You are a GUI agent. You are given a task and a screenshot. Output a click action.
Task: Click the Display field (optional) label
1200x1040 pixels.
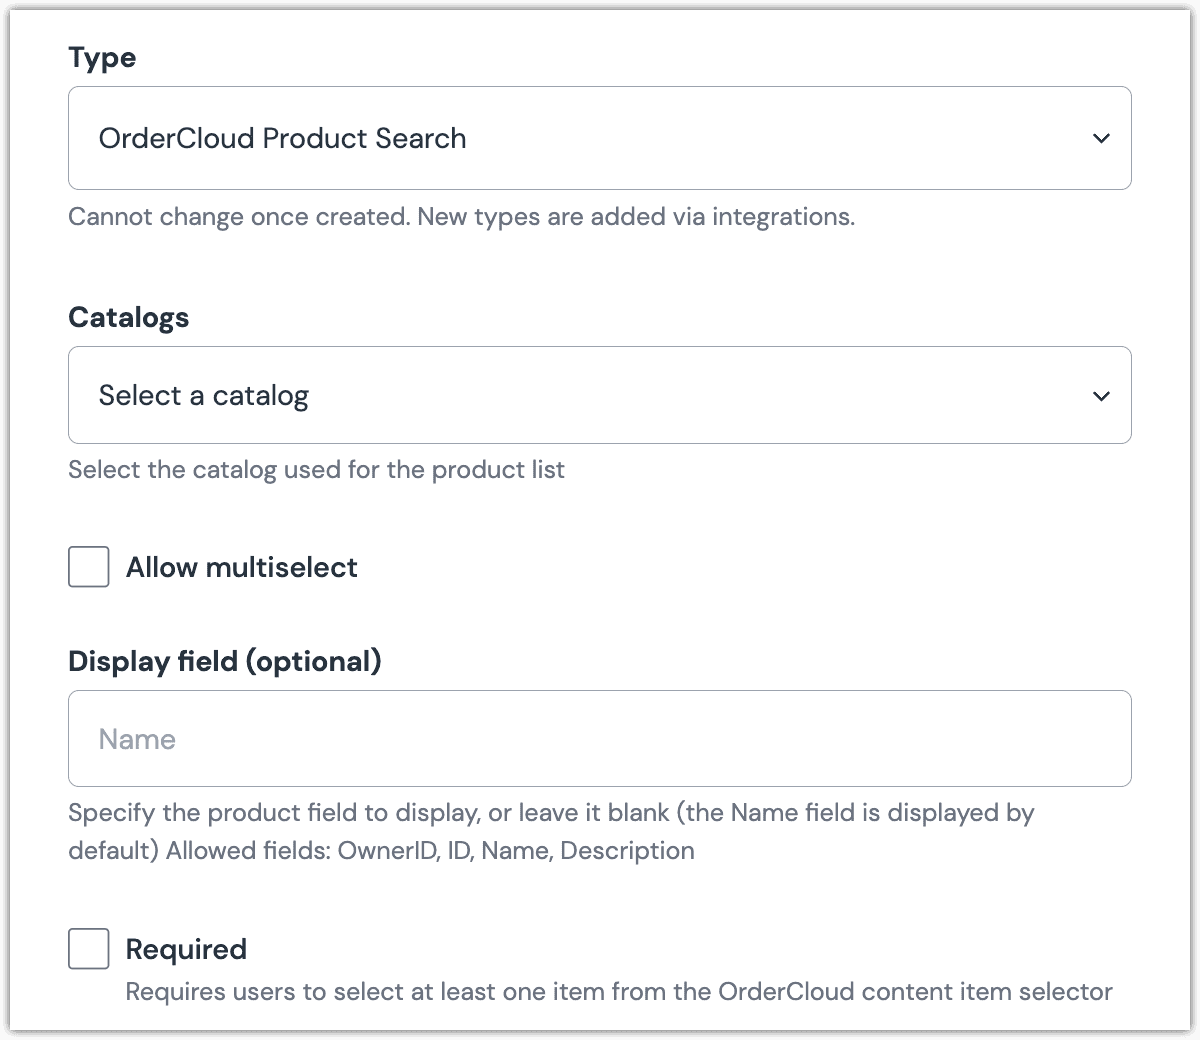224,661
